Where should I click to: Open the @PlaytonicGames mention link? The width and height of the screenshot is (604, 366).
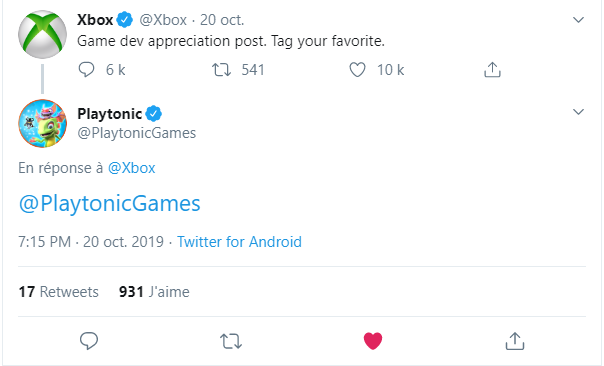(110, 203)
